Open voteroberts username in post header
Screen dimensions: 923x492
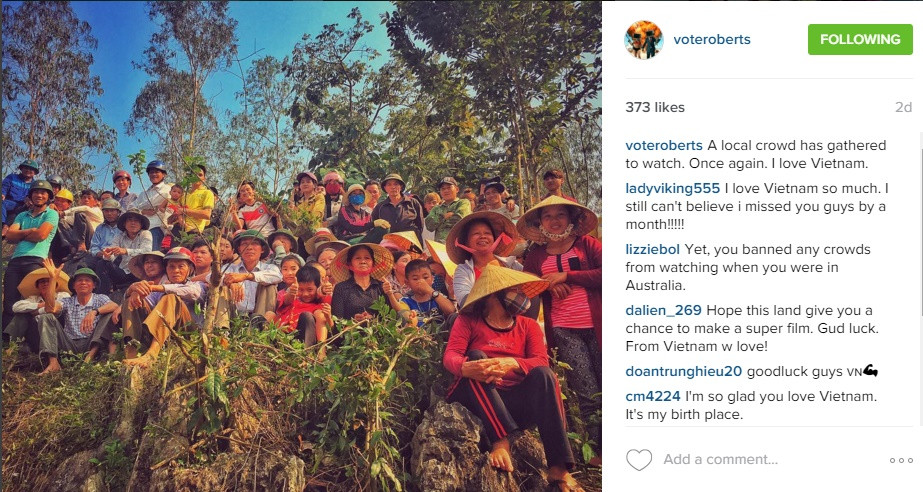[x=712, y=39]
